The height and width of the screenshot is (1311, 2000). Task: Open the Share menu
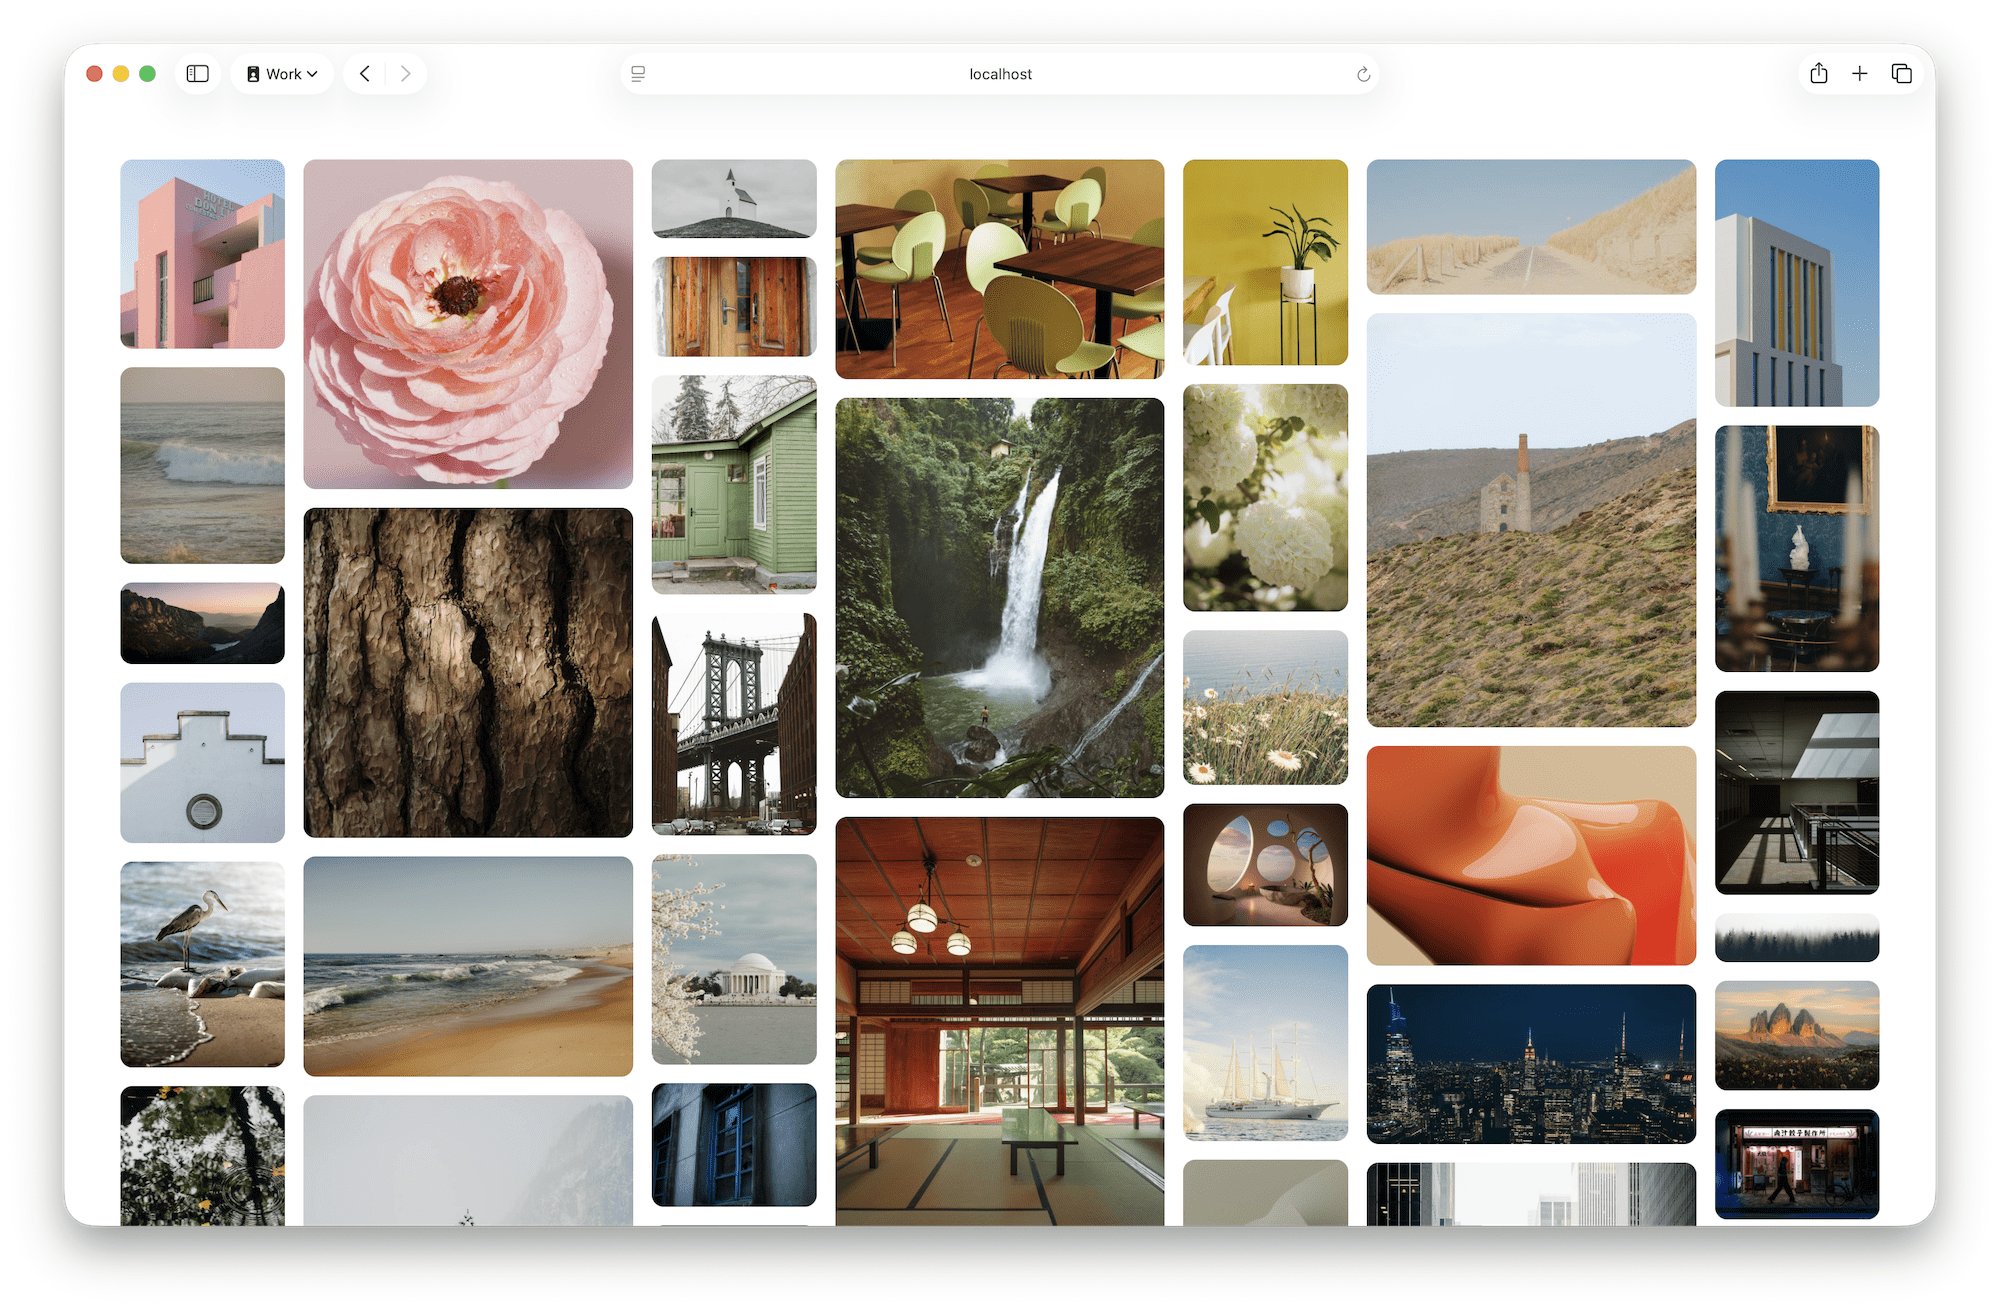[1818, 74]
